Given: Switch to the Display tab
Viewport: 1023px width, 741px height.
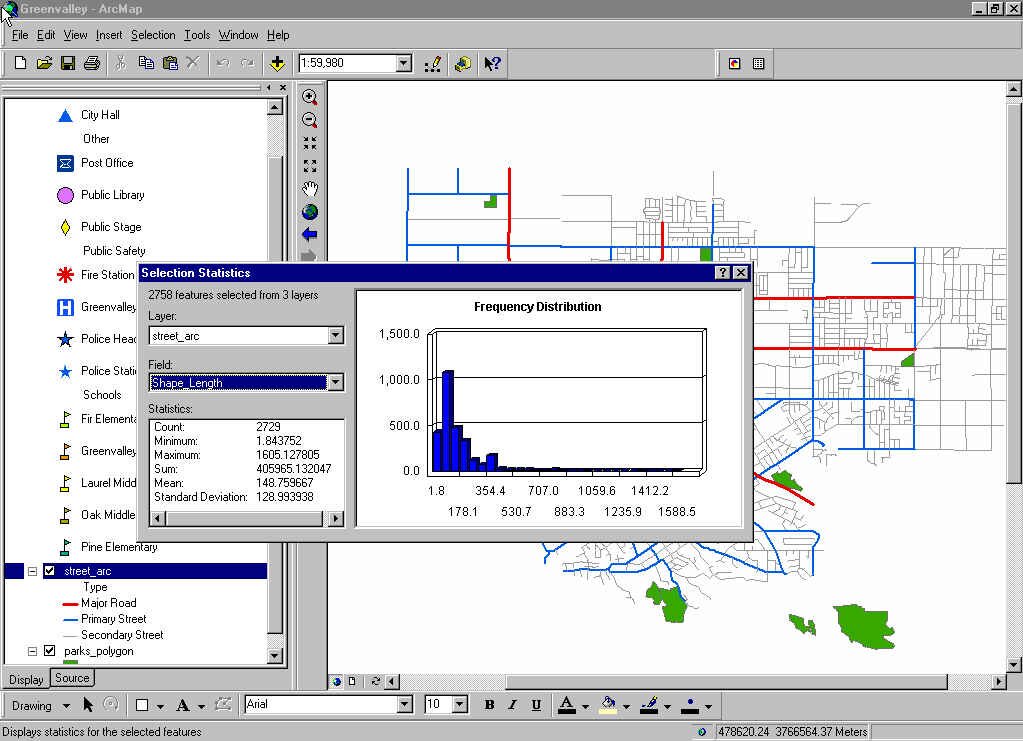Looking at the screenshot, I should 26,680.
